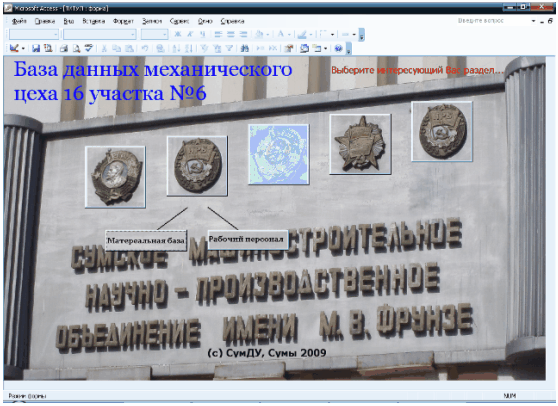Expand the Special Effect dropdown
Viewport: 558px width, 406px height.
click(x=354, y=35)
